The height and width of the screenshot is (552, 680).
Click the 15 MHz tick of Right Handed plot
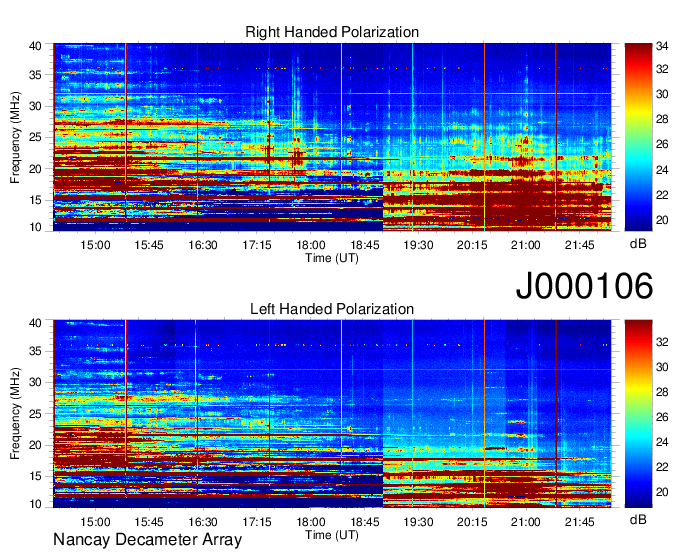pos(36,200)
